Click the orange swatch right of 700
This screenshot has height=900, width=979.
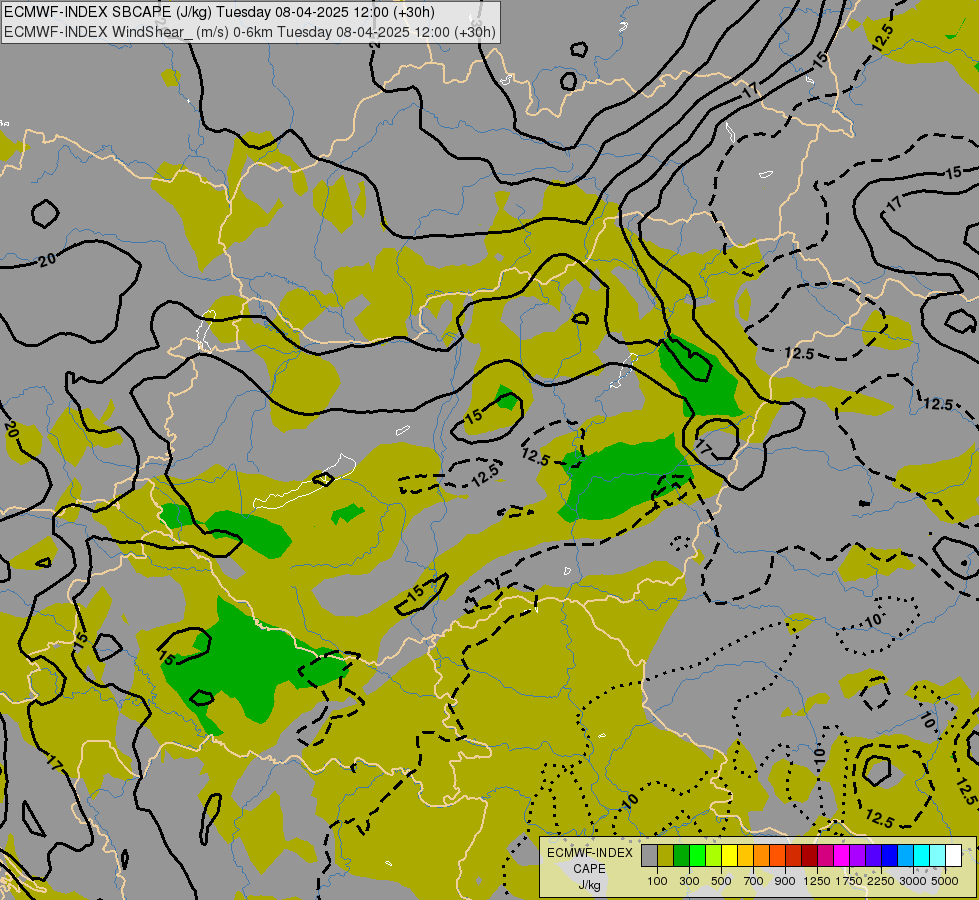click(x=762, y=856)
